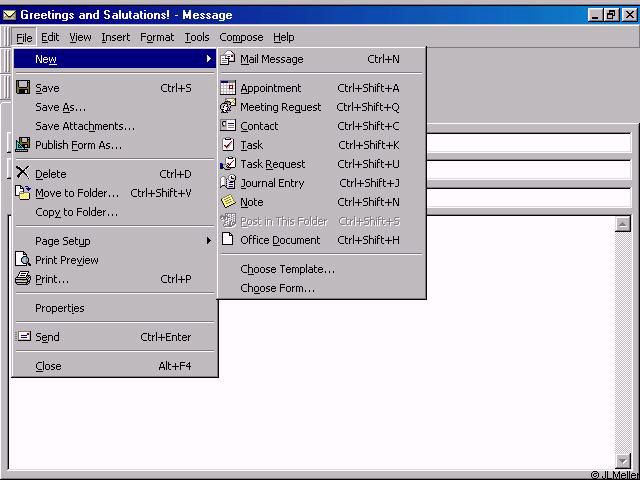Open the Tools menu

coord(197,37)
